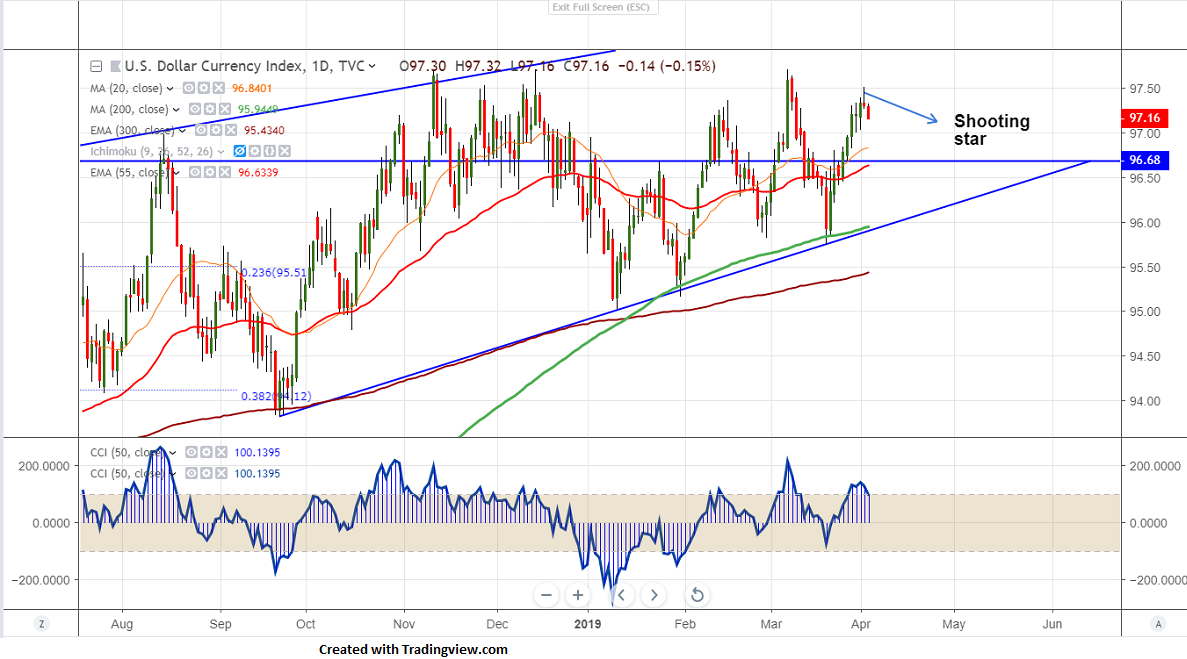
Task: Click the MA 200 value 95.9449
Action: [258, 110]
